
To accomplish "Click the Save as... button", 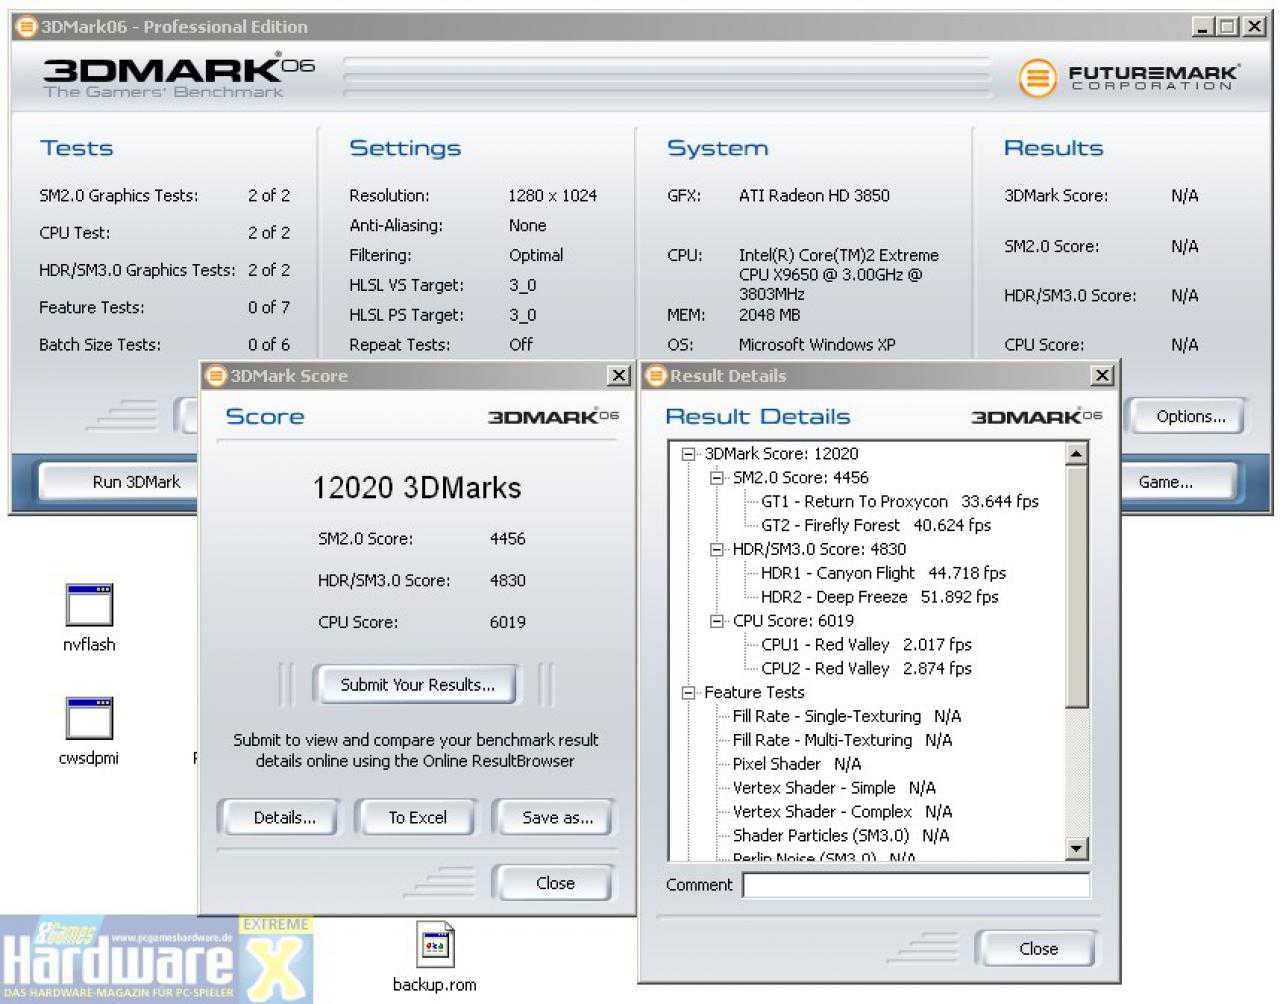I will (x=557, y=818).
